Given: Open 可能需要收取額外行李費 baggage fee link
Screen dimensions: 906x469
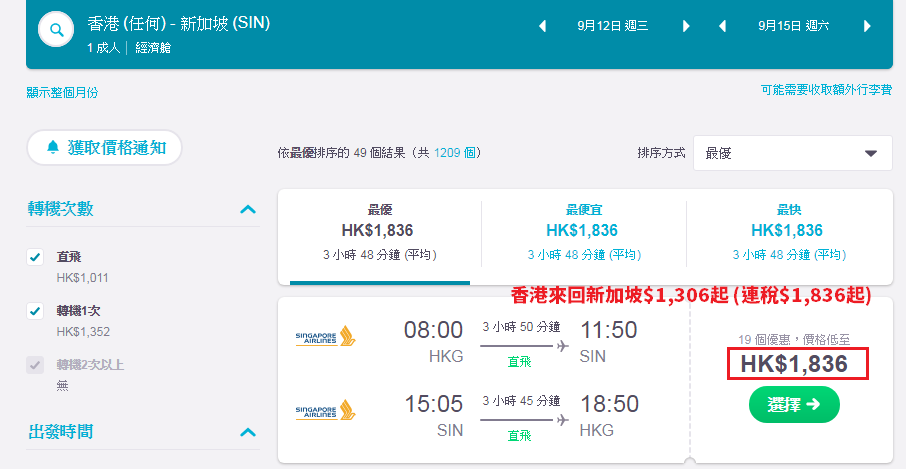Looking at the screenshot, I should coord(826,90).
